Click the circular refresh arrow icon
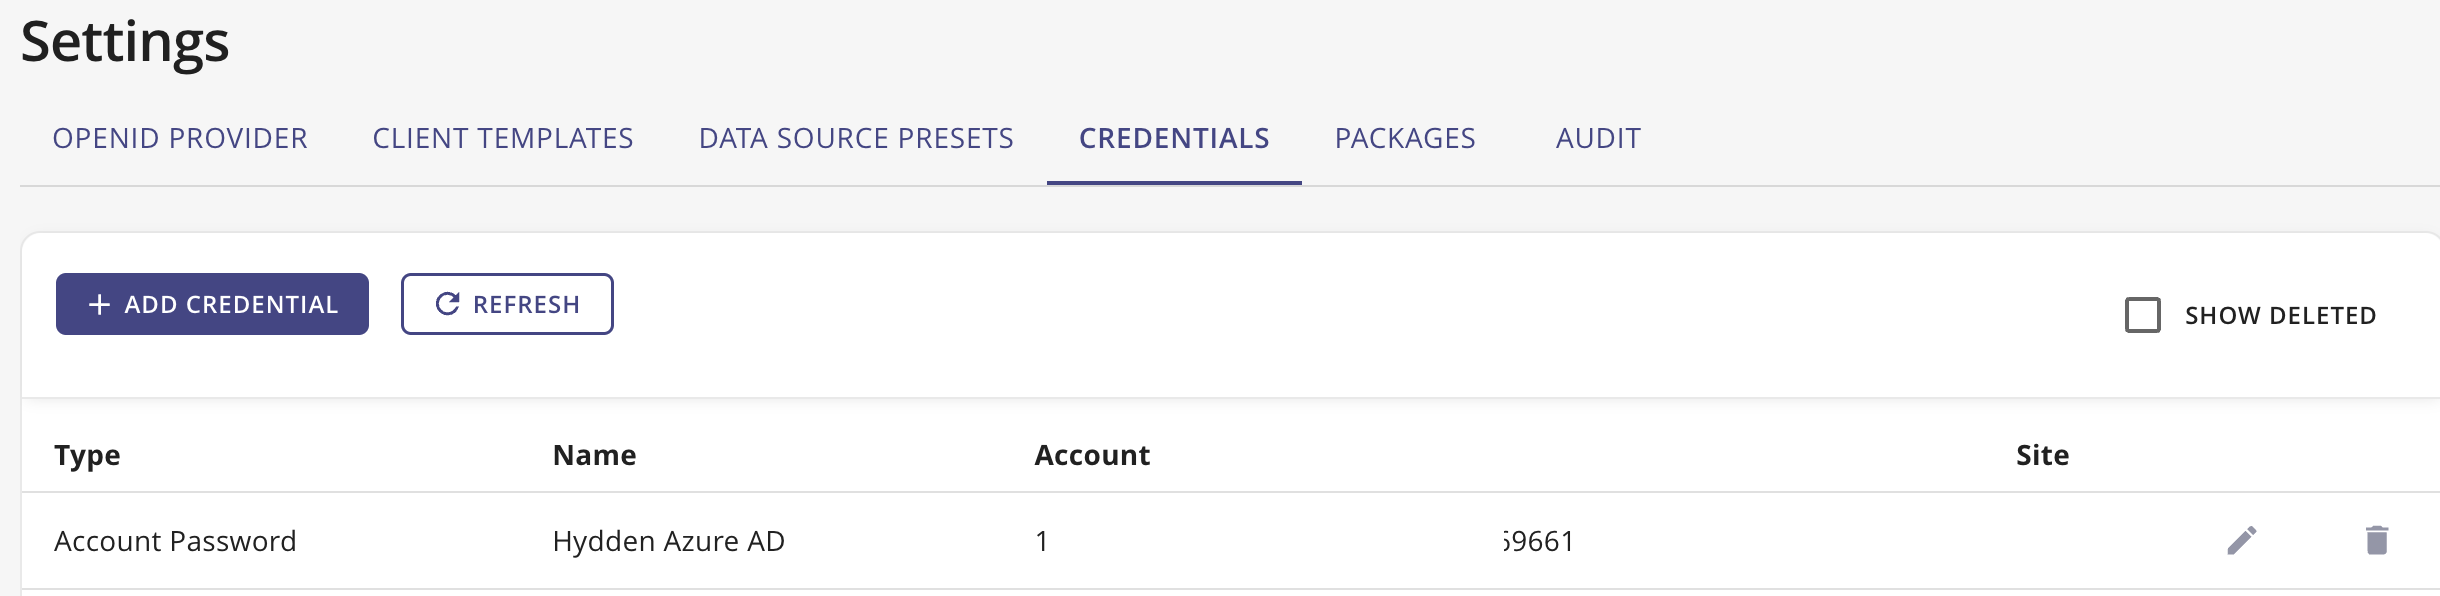The image size is (2440, 596). pos(446,303)
